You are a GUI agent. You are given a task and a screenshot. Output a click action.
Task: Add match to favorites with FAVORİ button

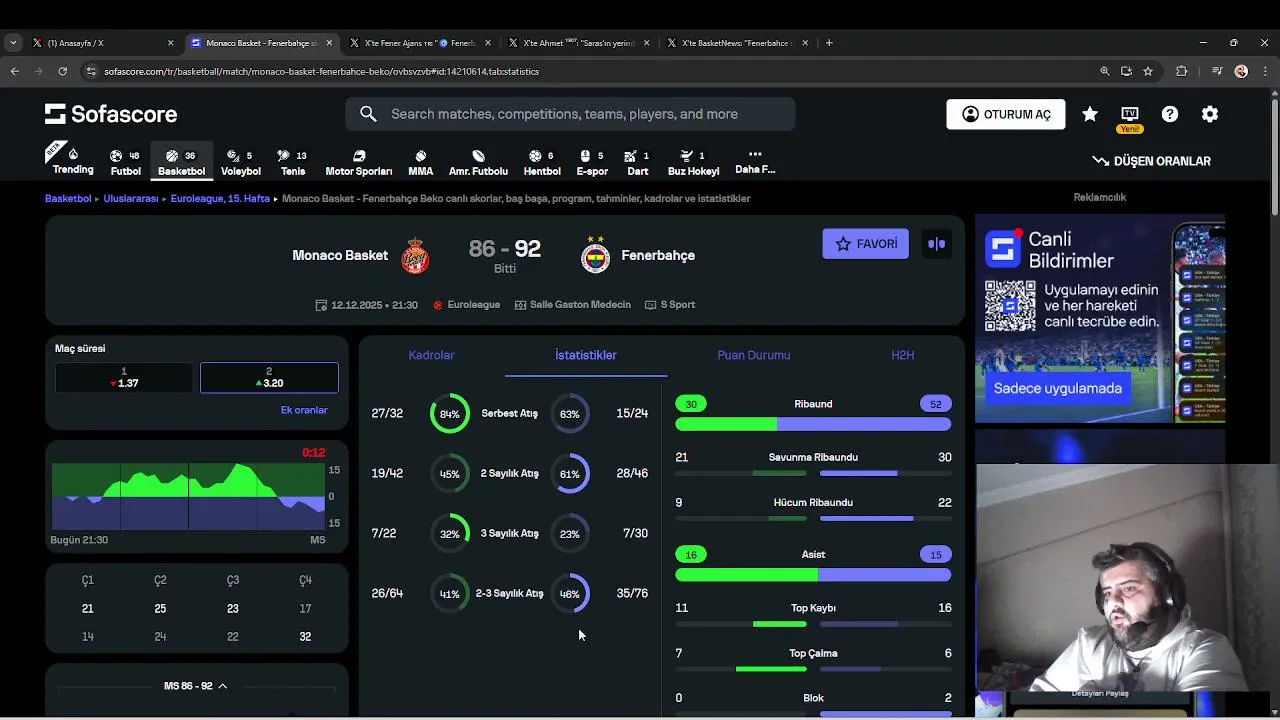point(865,244)
